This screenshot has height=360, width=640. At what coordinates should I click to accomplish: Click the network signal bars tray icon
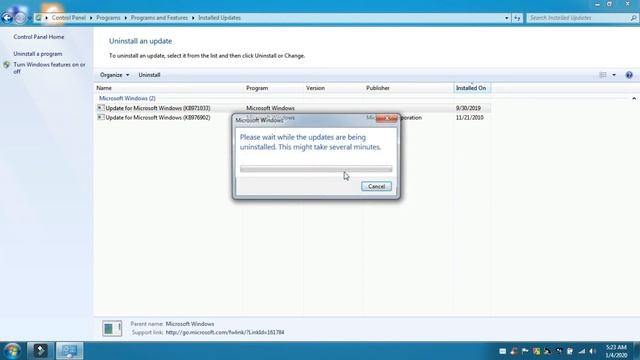[x=582, y=351]
